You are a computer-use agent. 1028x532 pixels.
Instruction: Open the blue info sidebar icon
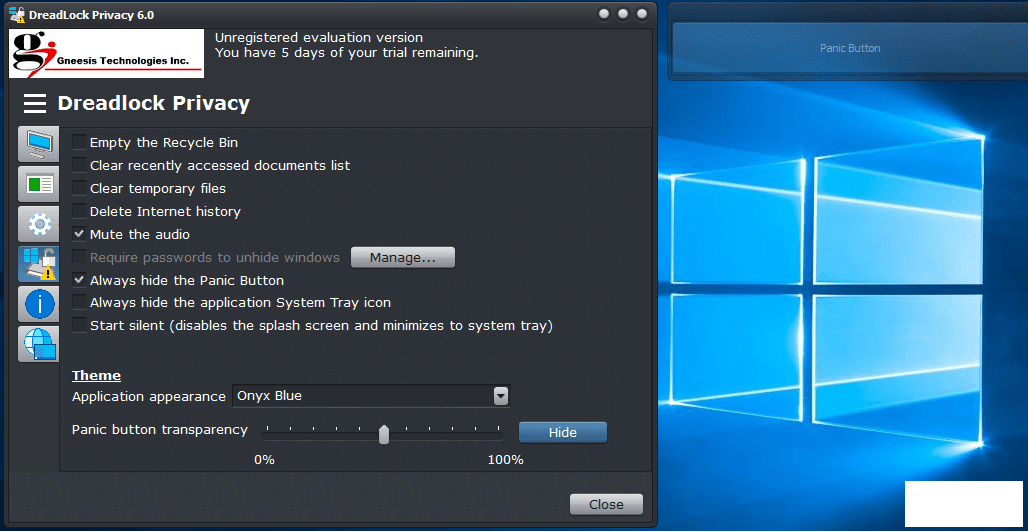[x=39, y=304]
